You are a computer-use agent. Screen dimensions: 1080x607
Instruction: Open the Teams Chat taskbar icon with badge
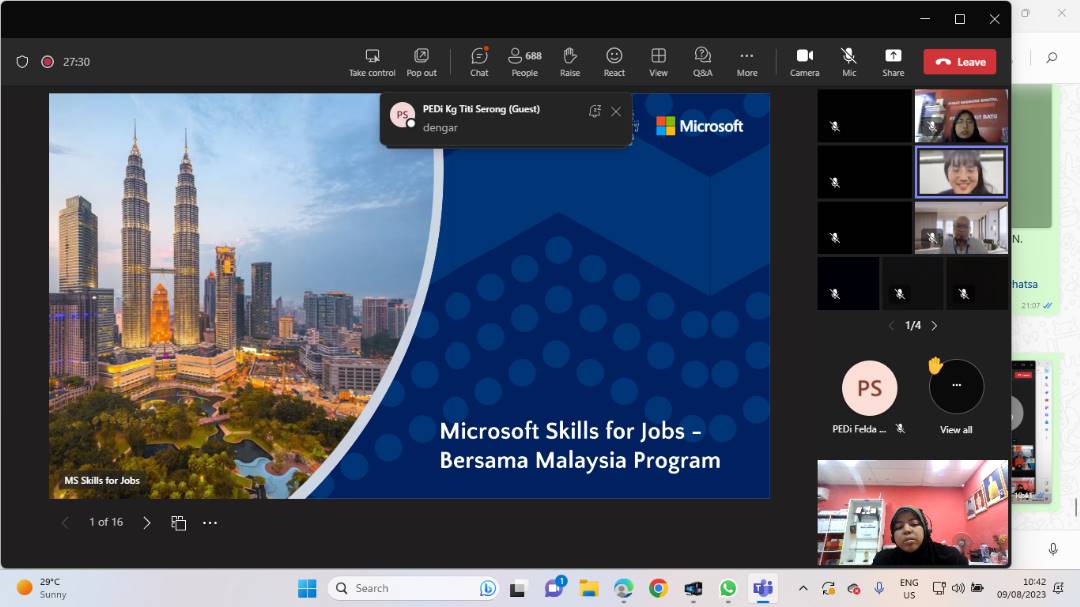click(x=554, y=587)
